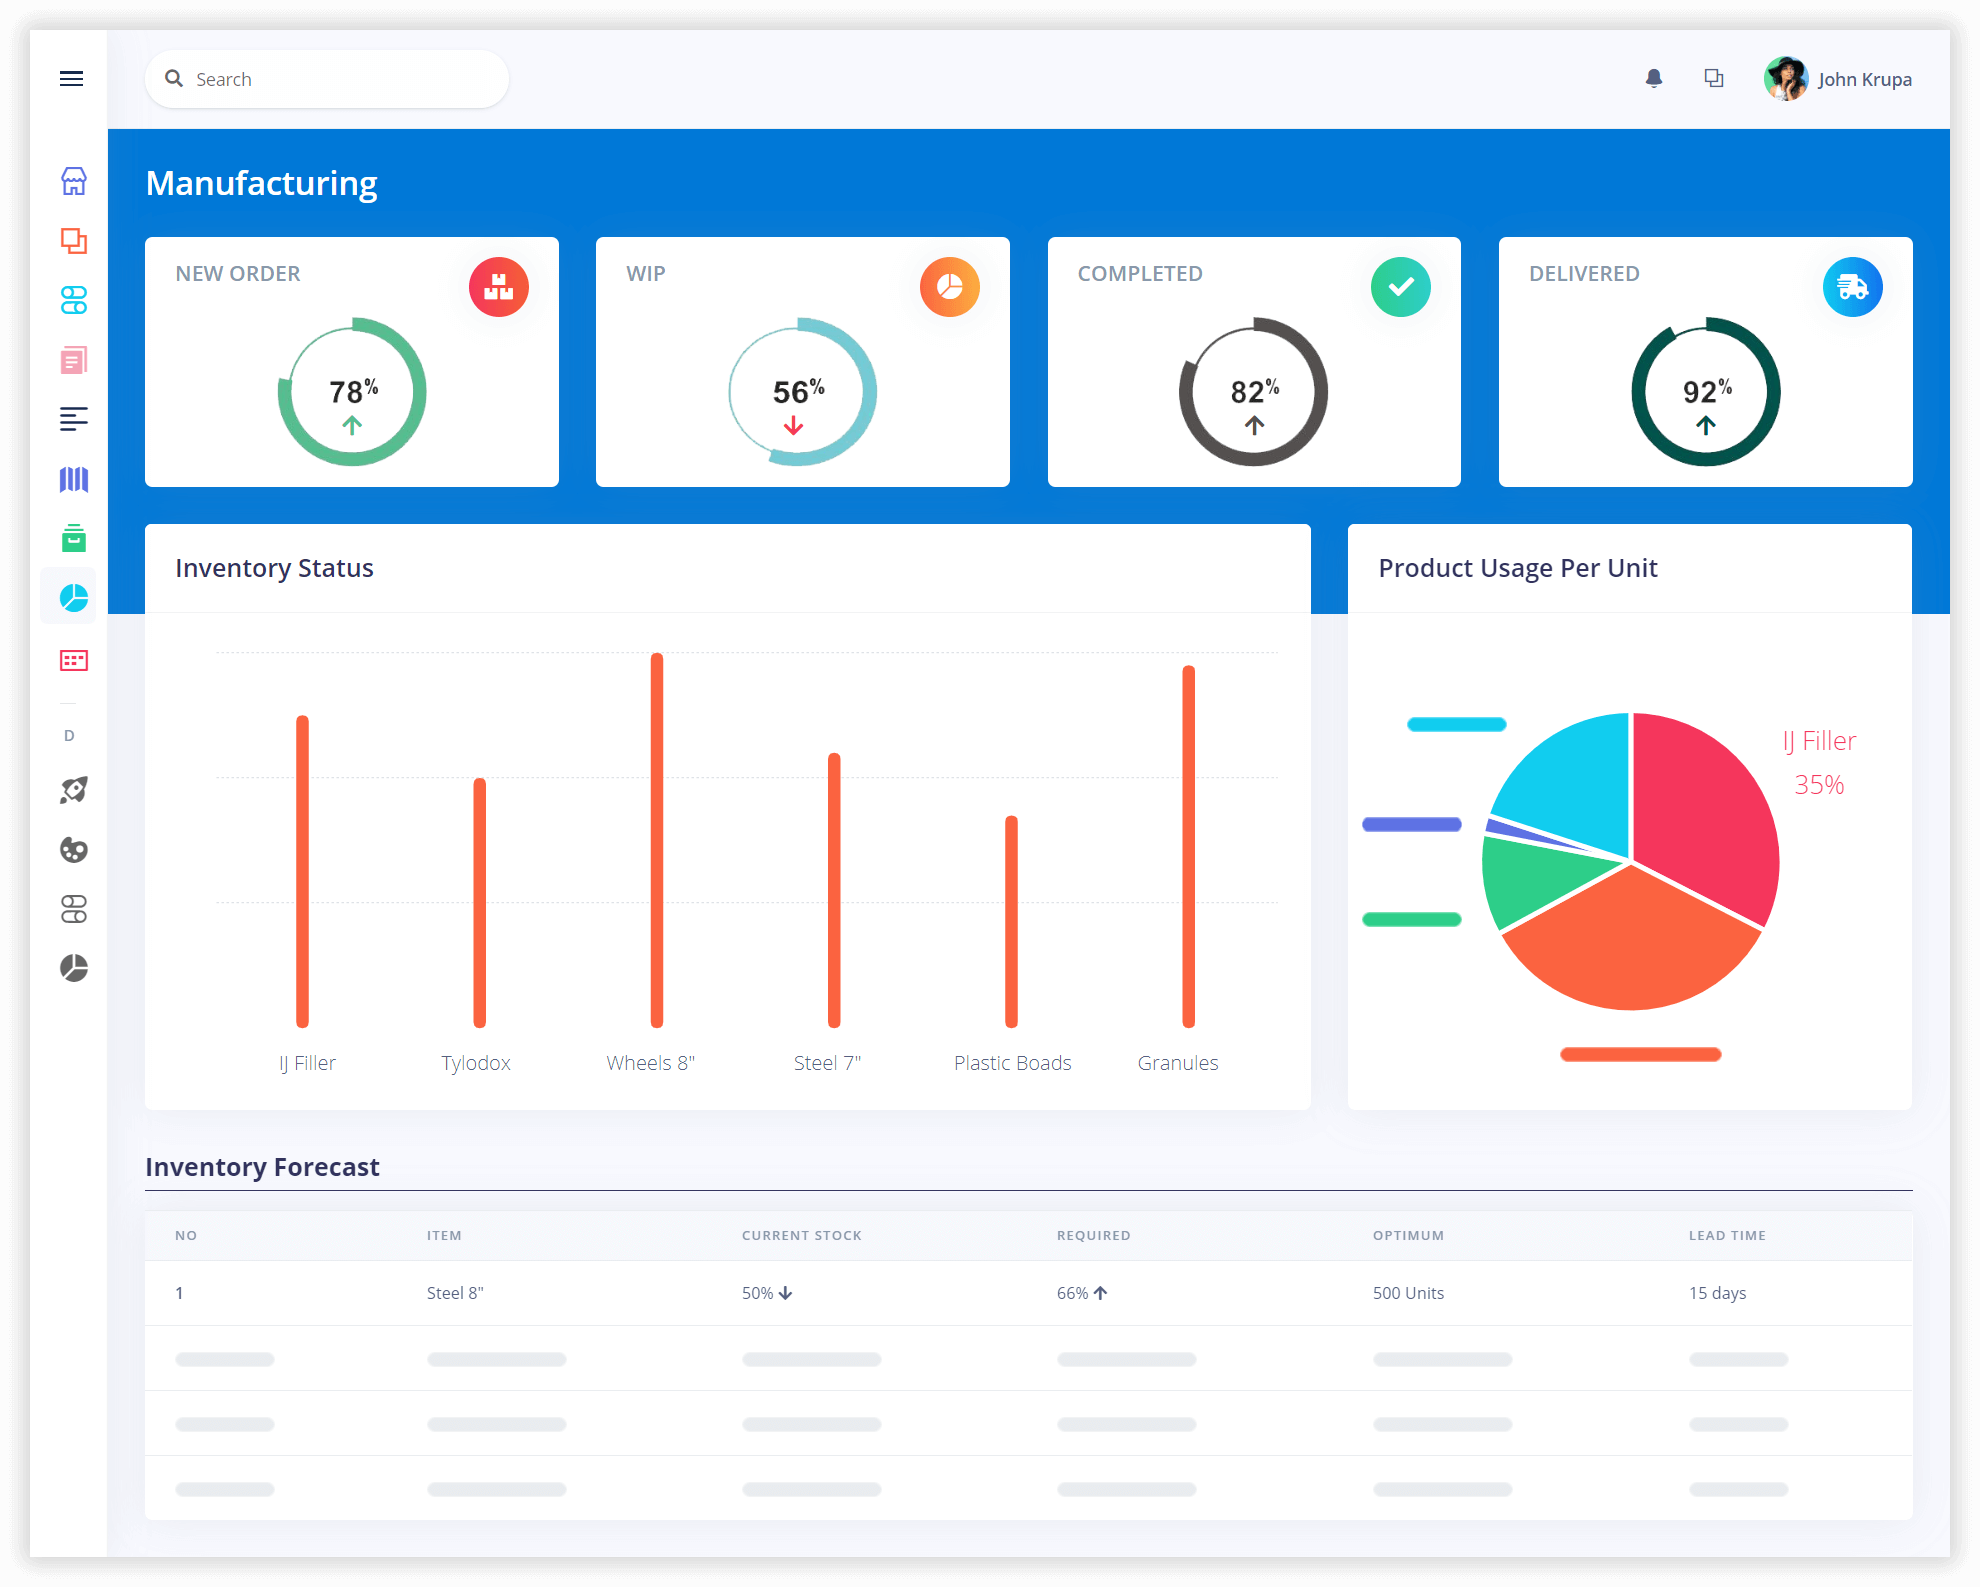Screen dimensions: 1980x1587
Task: Click the 15 days lead time cell
Action: click(x=1717, y=1293)
